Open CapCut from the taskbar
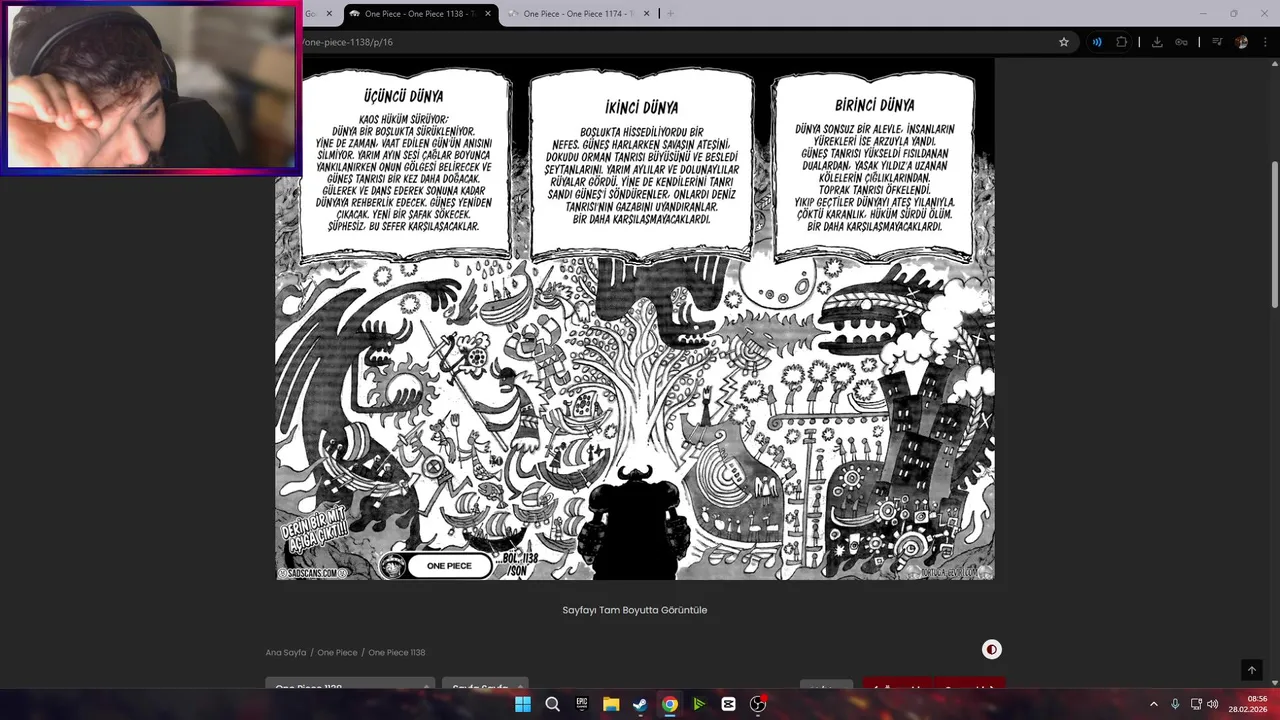Screen dimensions: 1280x720 (728, 704)
